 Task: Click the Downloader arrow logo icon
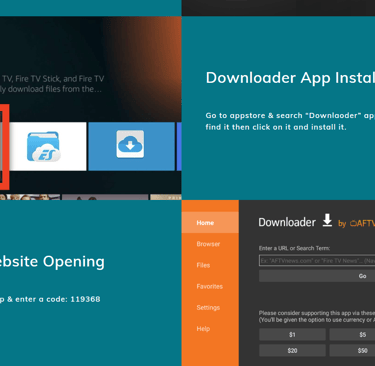(327, 221)
